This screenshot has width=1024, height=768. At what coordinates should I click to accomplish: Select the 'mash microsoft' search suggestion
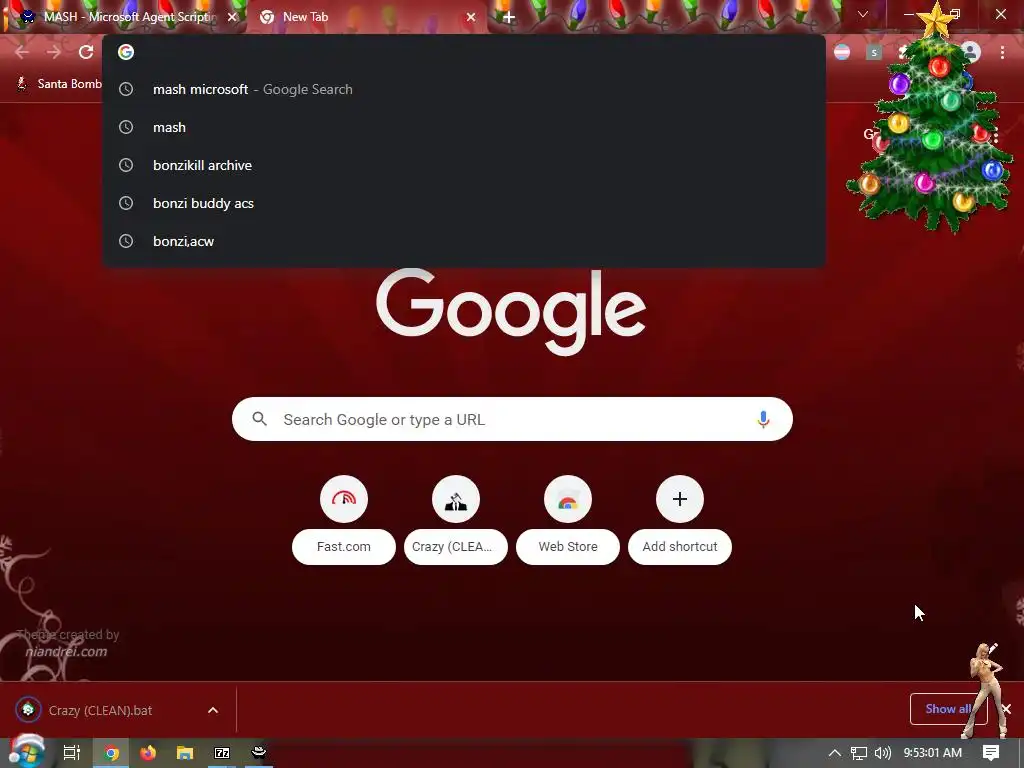point(464,89)
